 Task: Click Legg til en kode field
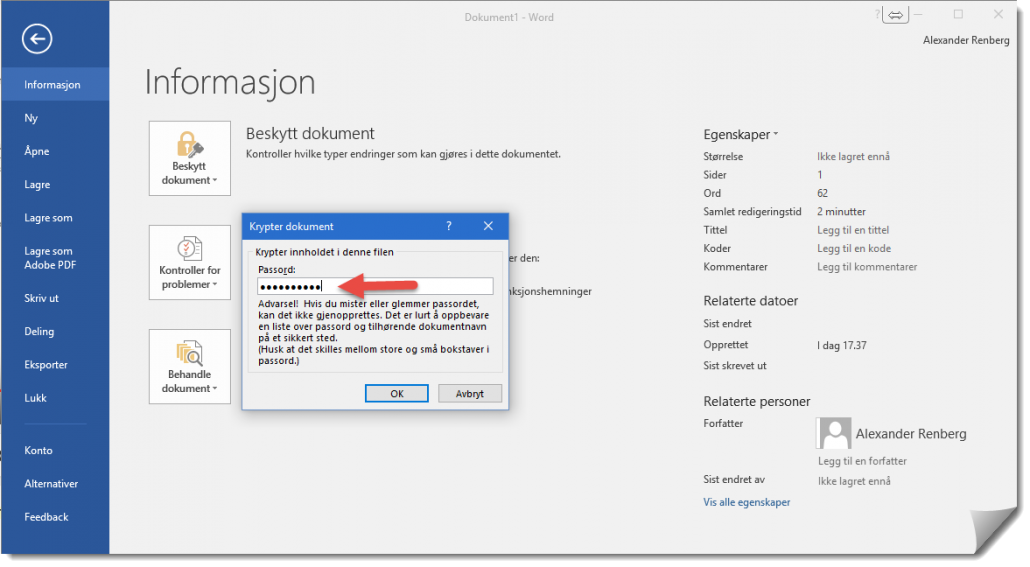coord(854,248)
